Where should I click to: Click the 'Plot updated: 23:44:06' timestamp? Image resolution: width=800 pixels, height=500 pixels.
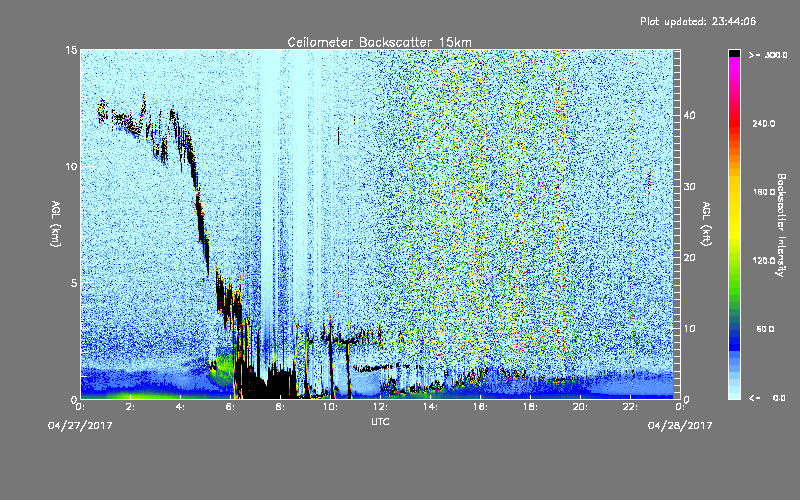(x=698, y=21)
